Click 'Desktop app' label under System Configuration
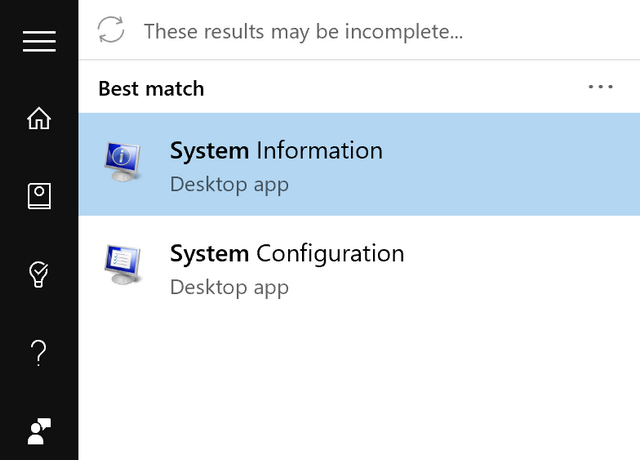640x460 pixels. (229, 288)
